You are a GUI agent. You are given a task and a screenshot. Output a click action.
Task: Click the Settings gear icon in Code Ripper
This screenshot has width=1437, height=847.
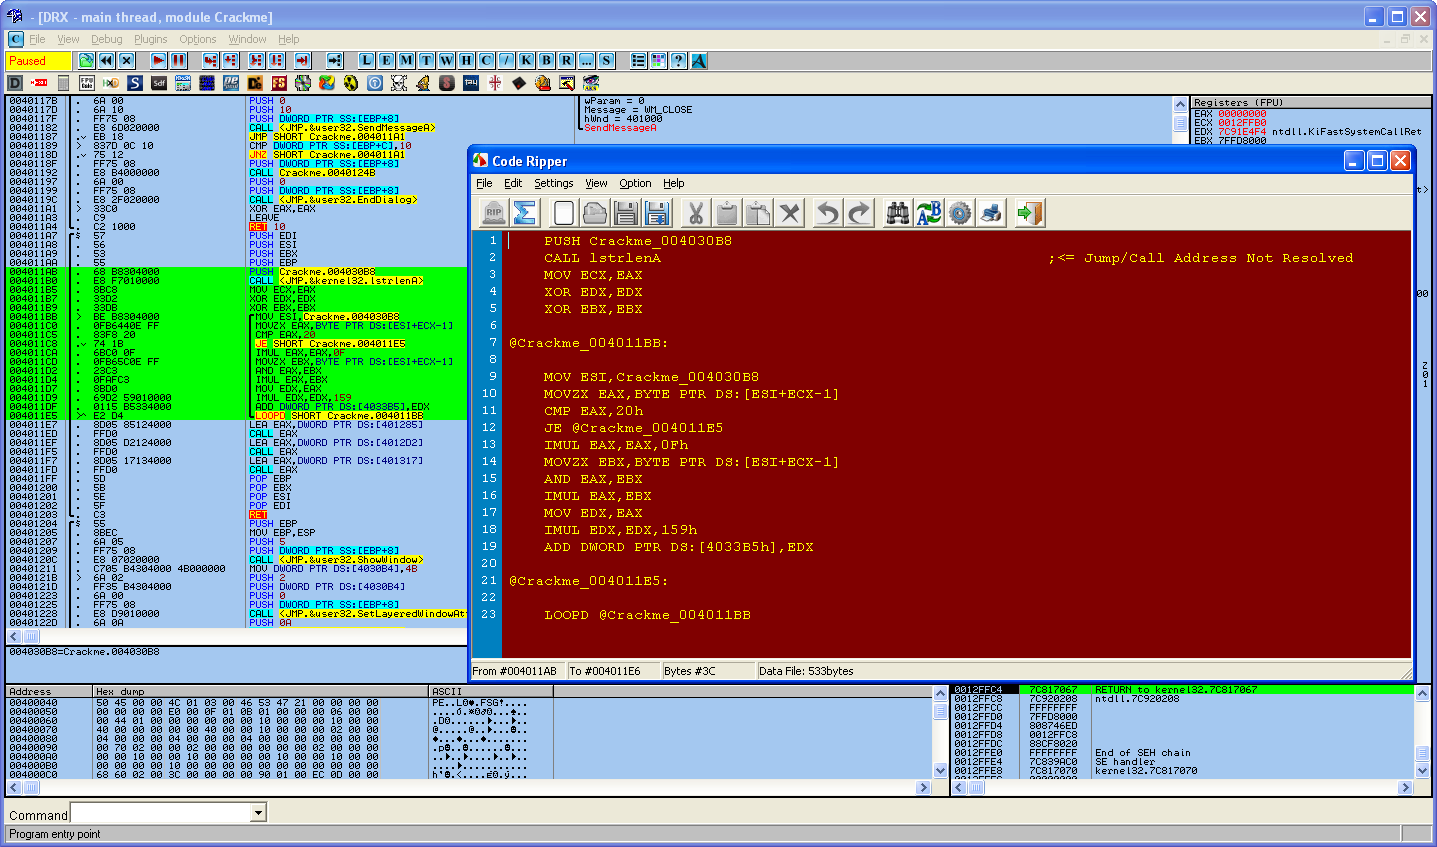point(960,212)
